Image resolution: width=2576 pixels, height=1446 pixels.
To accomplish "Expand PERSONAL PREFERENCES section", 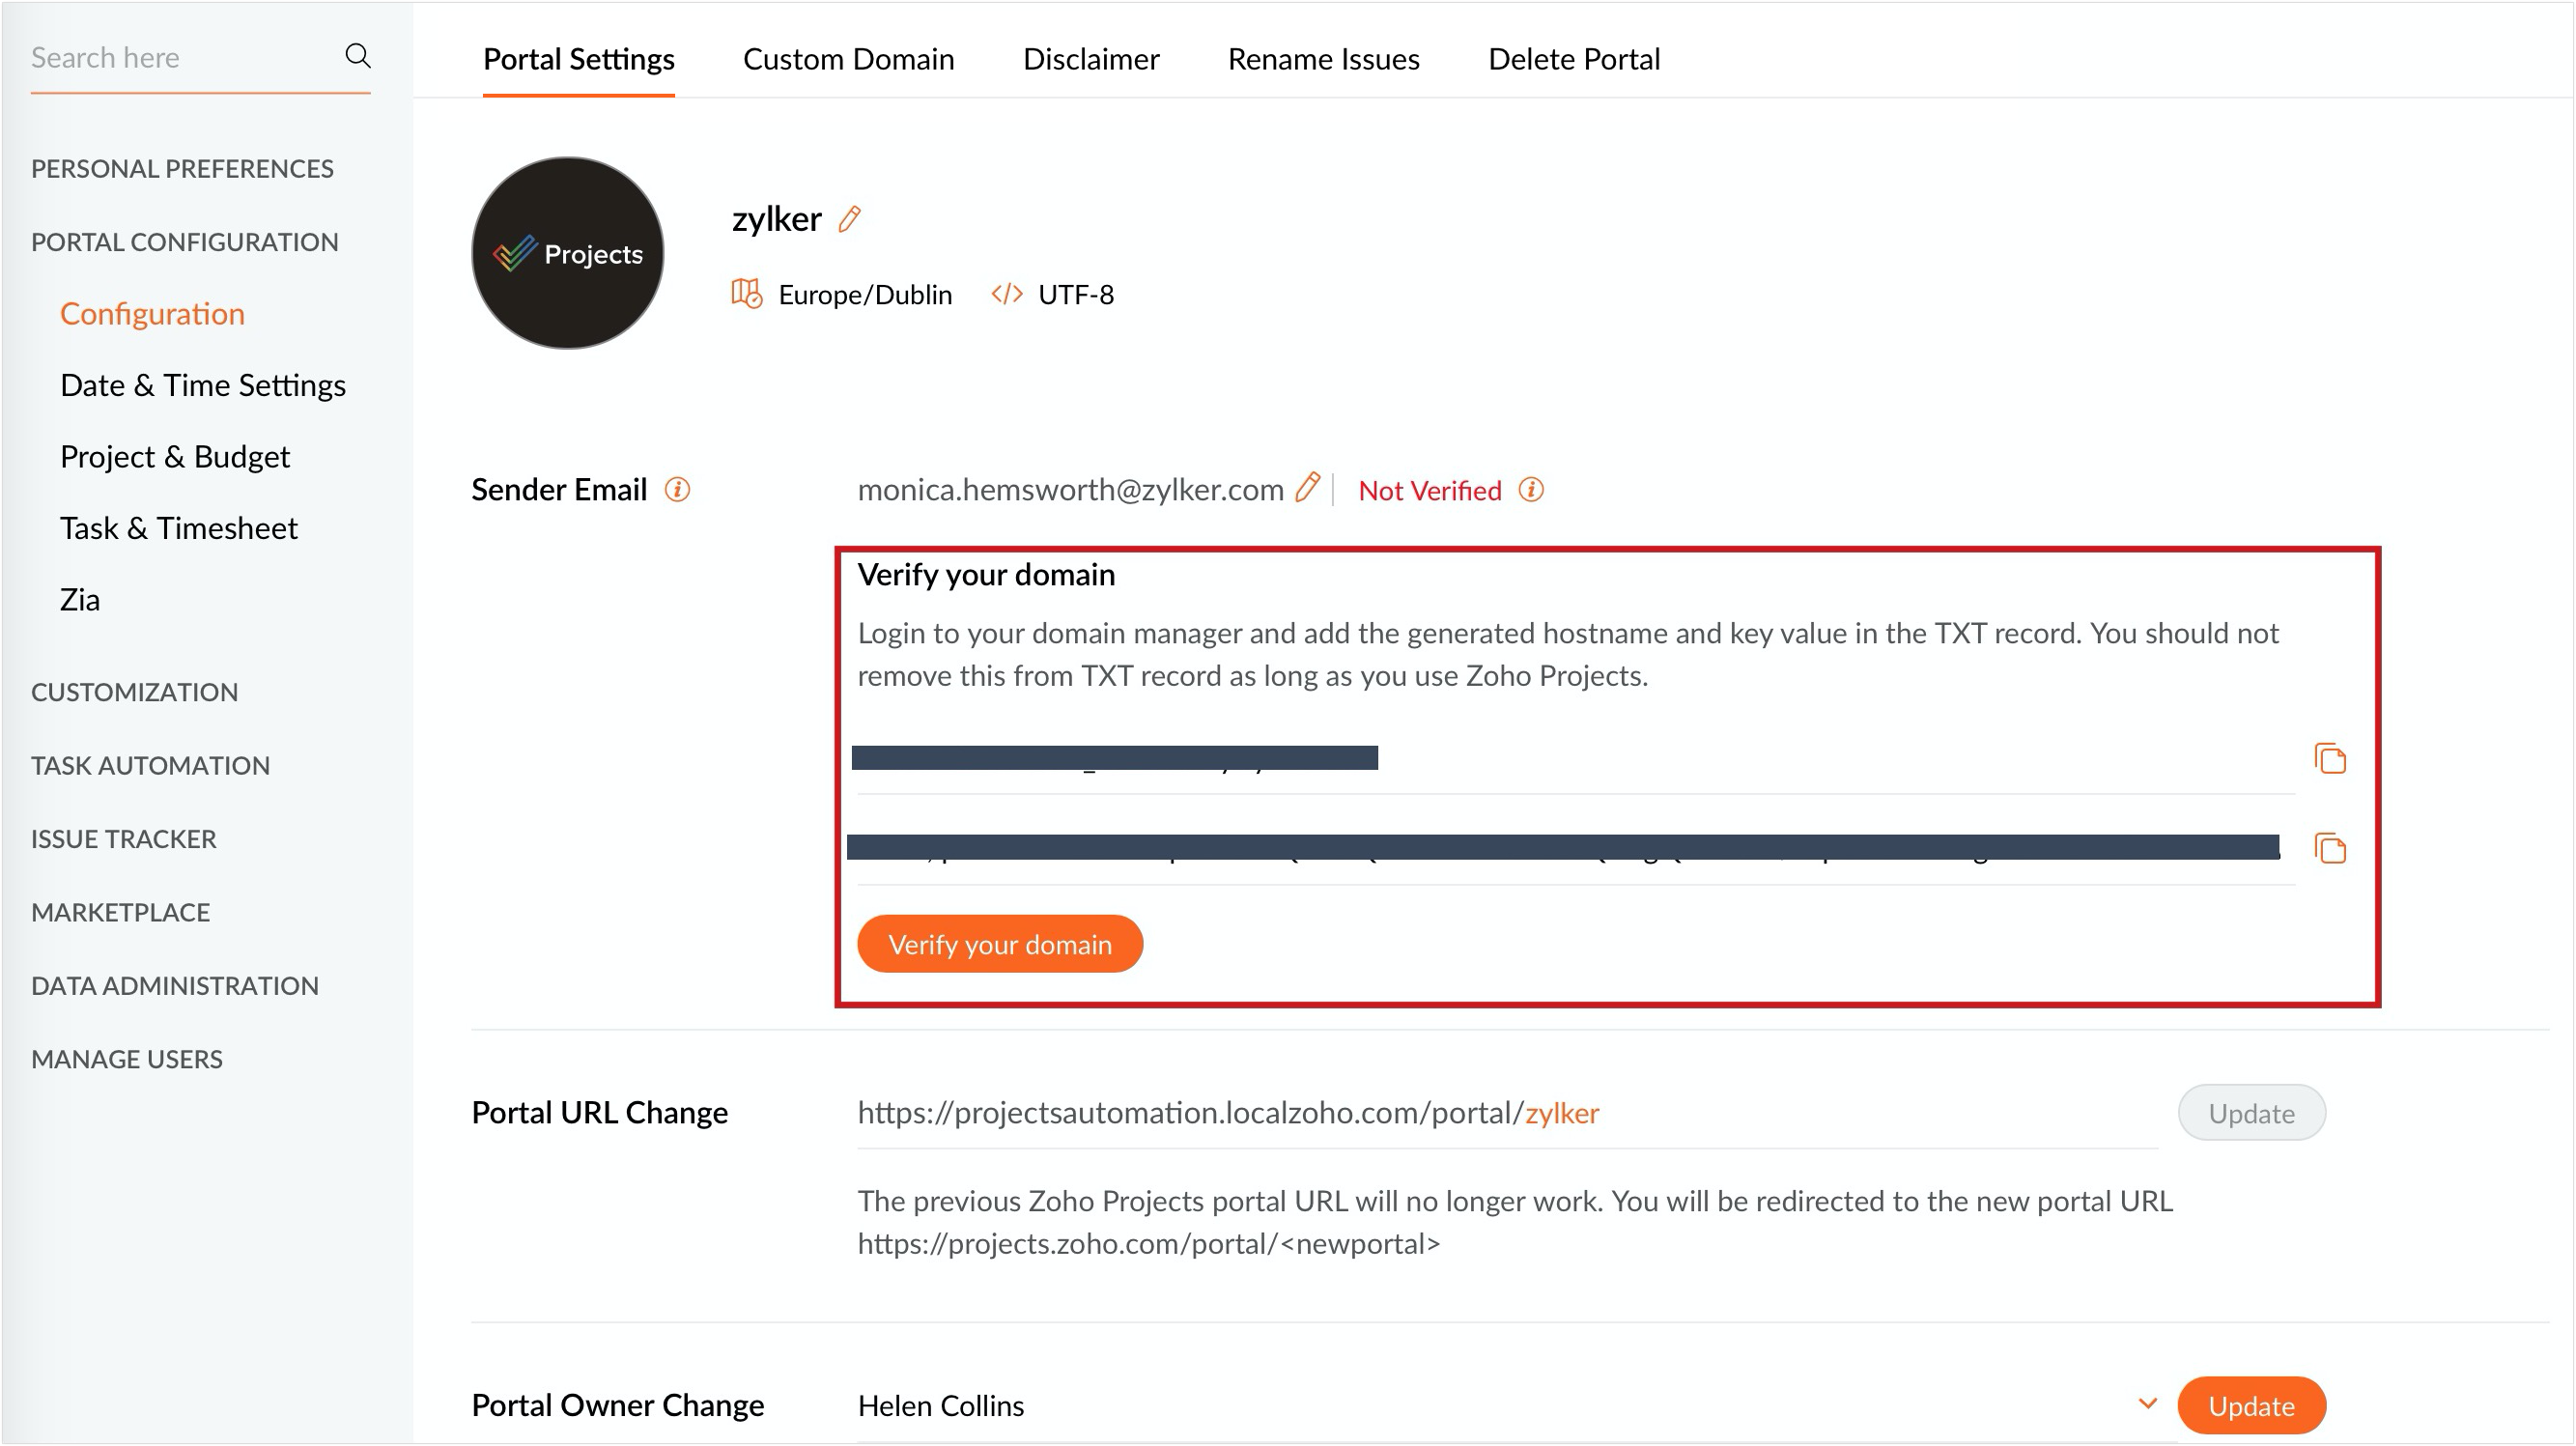I will tap(182, 168).
